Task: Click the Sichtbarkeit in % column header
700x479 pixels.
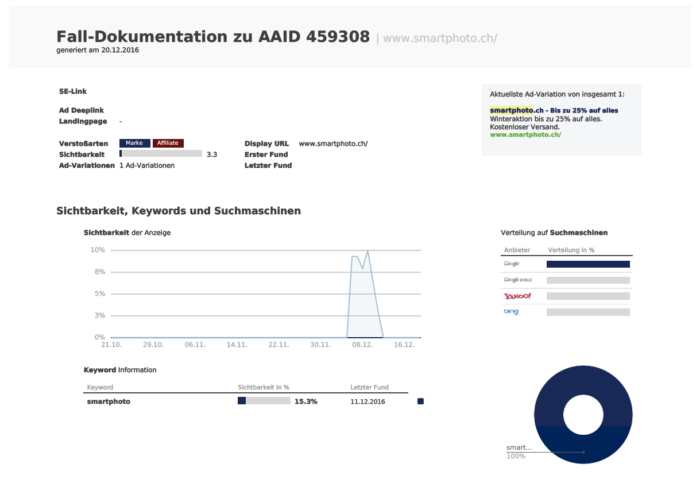Action: pos(263,387)
